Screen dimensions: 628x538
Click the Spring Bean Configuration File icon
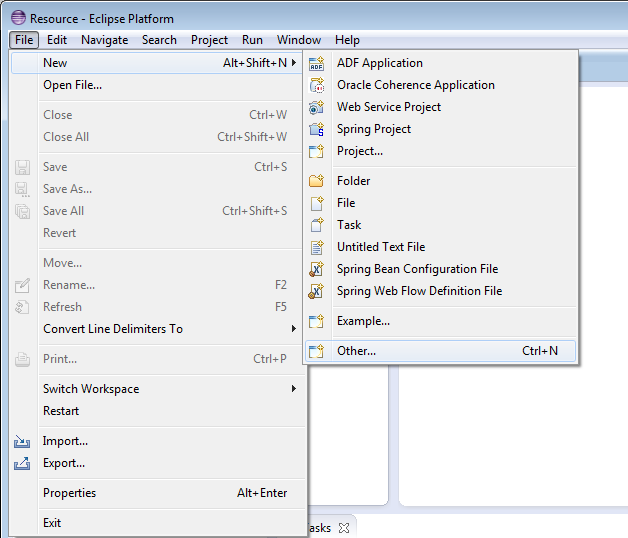(x=317, y=269)
